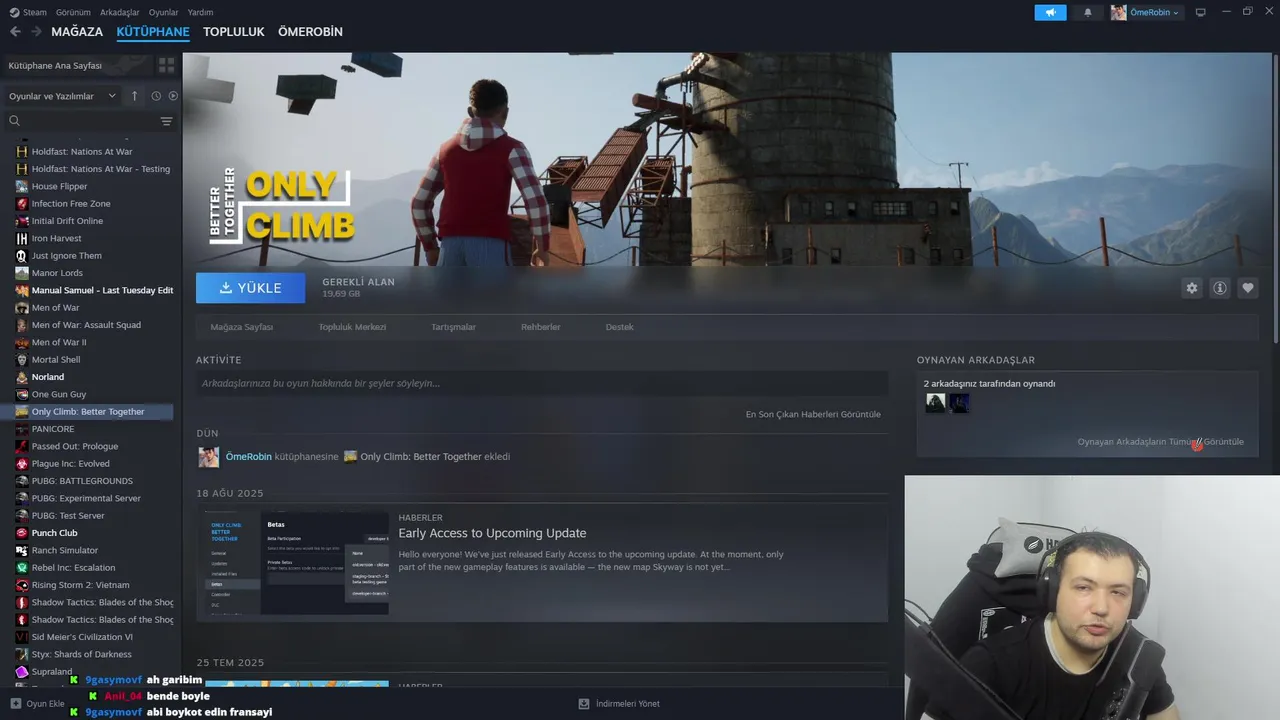Click first friend avatar in Oynayan Arkadaşlar
The height and width of the screenshot is (720, 1280).
[x=935, y=403]
